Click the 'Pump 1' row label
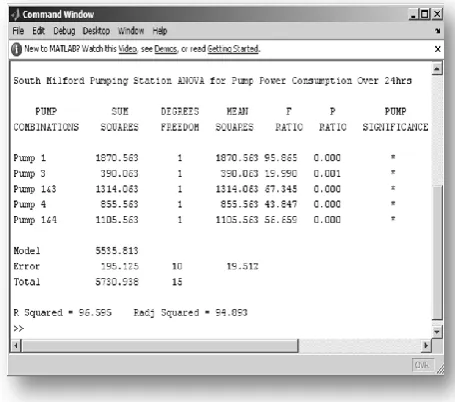This screenshot has height=402, width=455. click(x=29, y=158)
